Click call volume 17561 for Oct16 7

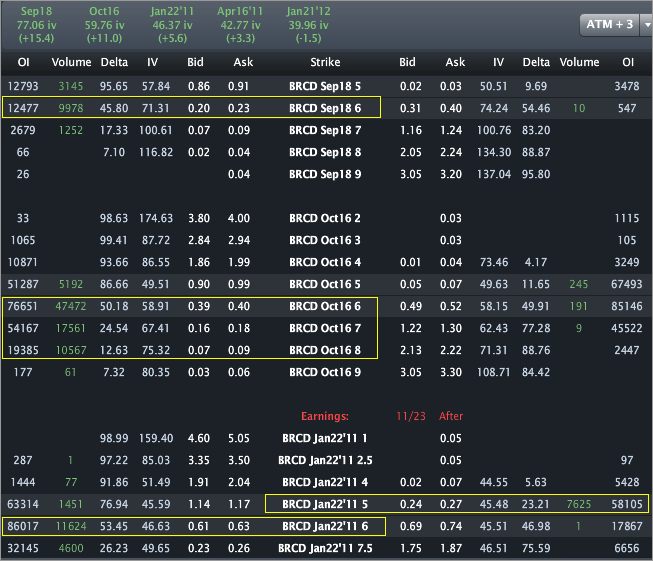71,328
